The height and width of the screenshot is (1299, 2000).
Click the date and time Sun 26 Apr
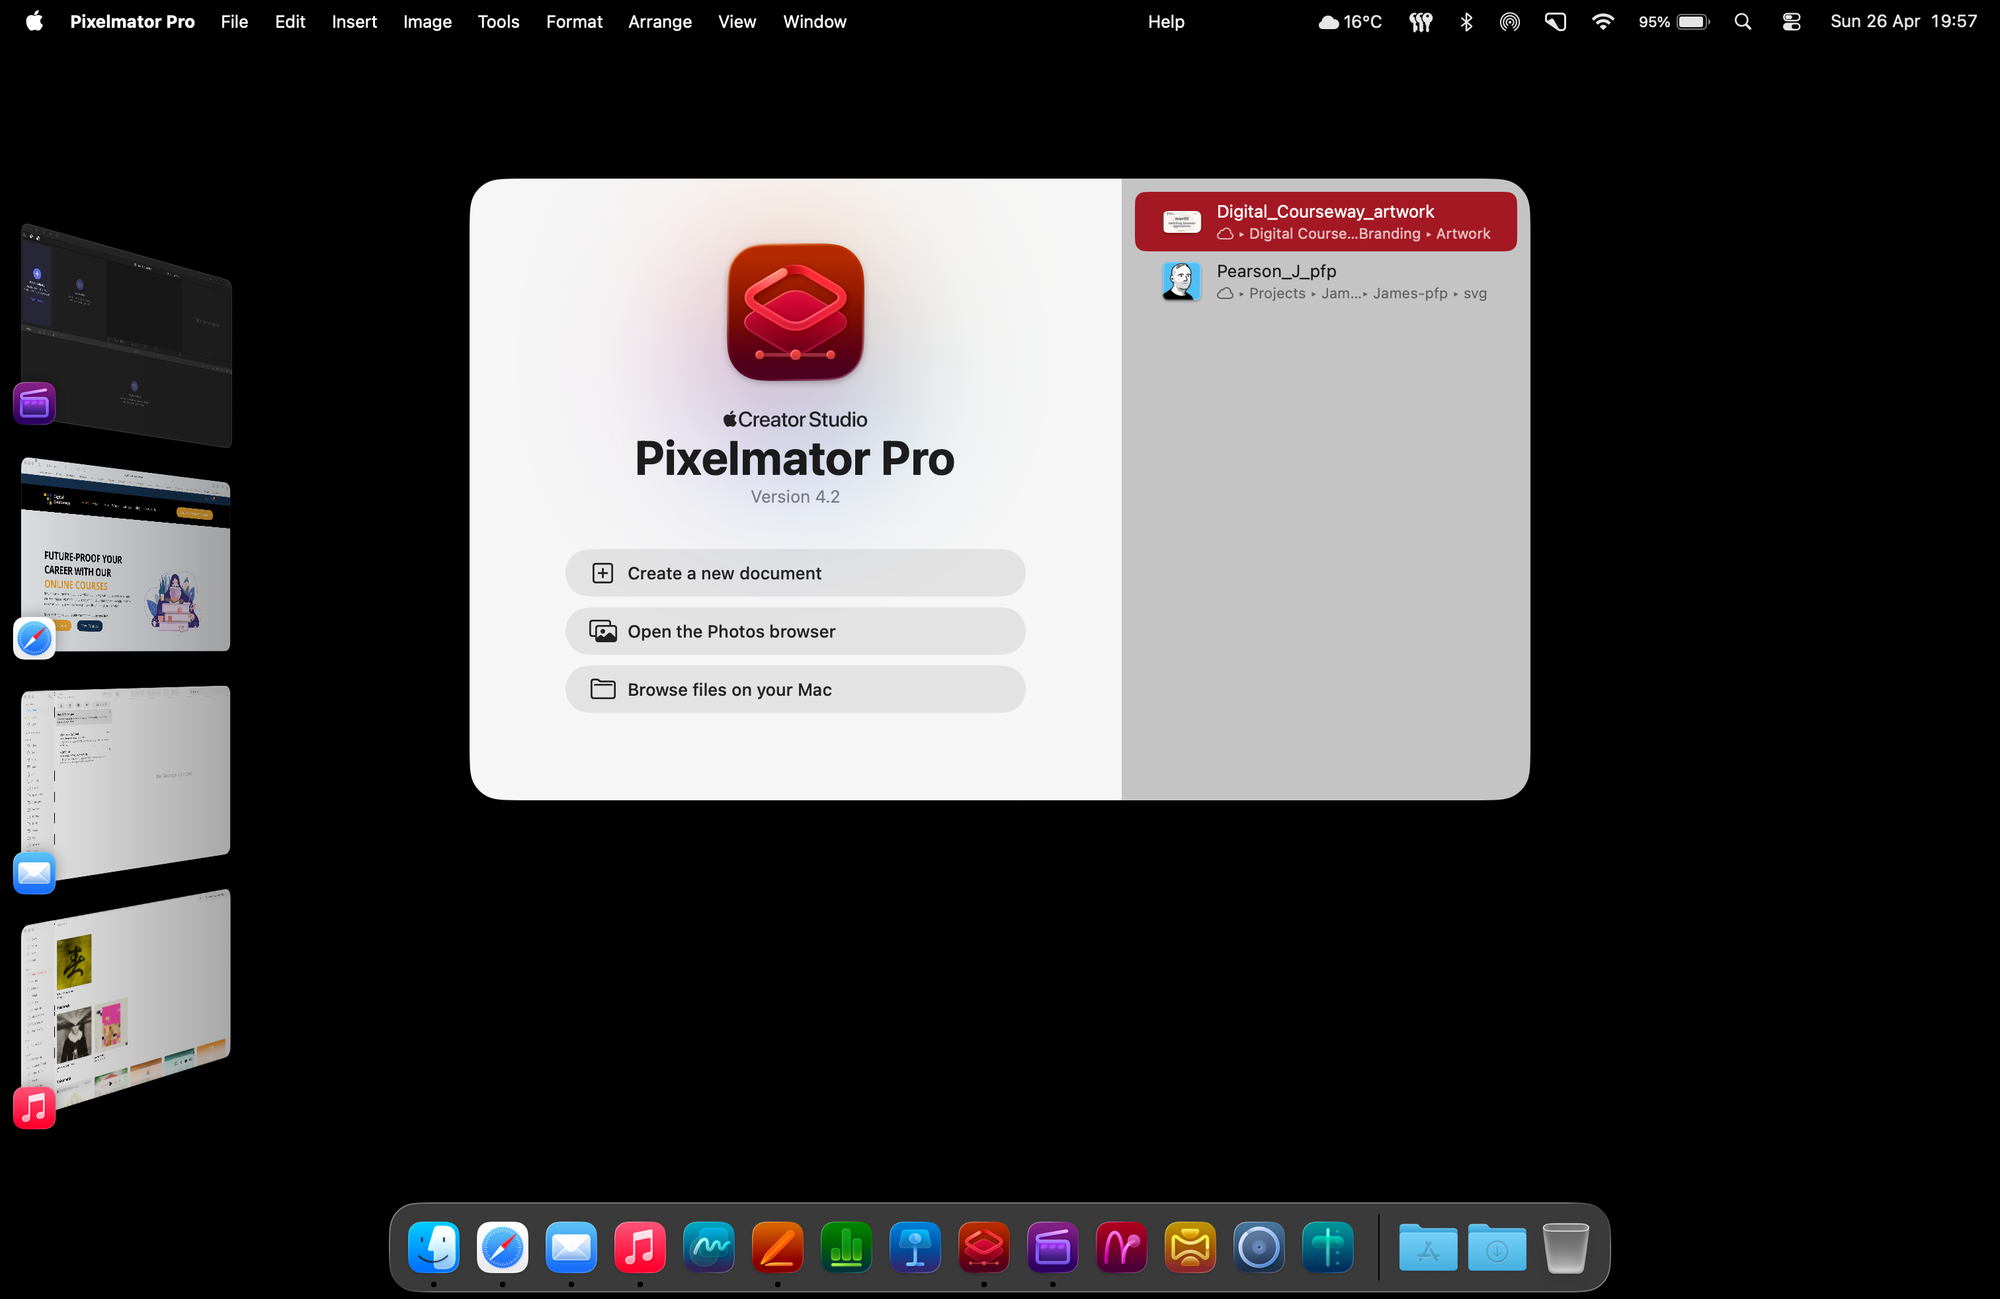pos(1903,21)
